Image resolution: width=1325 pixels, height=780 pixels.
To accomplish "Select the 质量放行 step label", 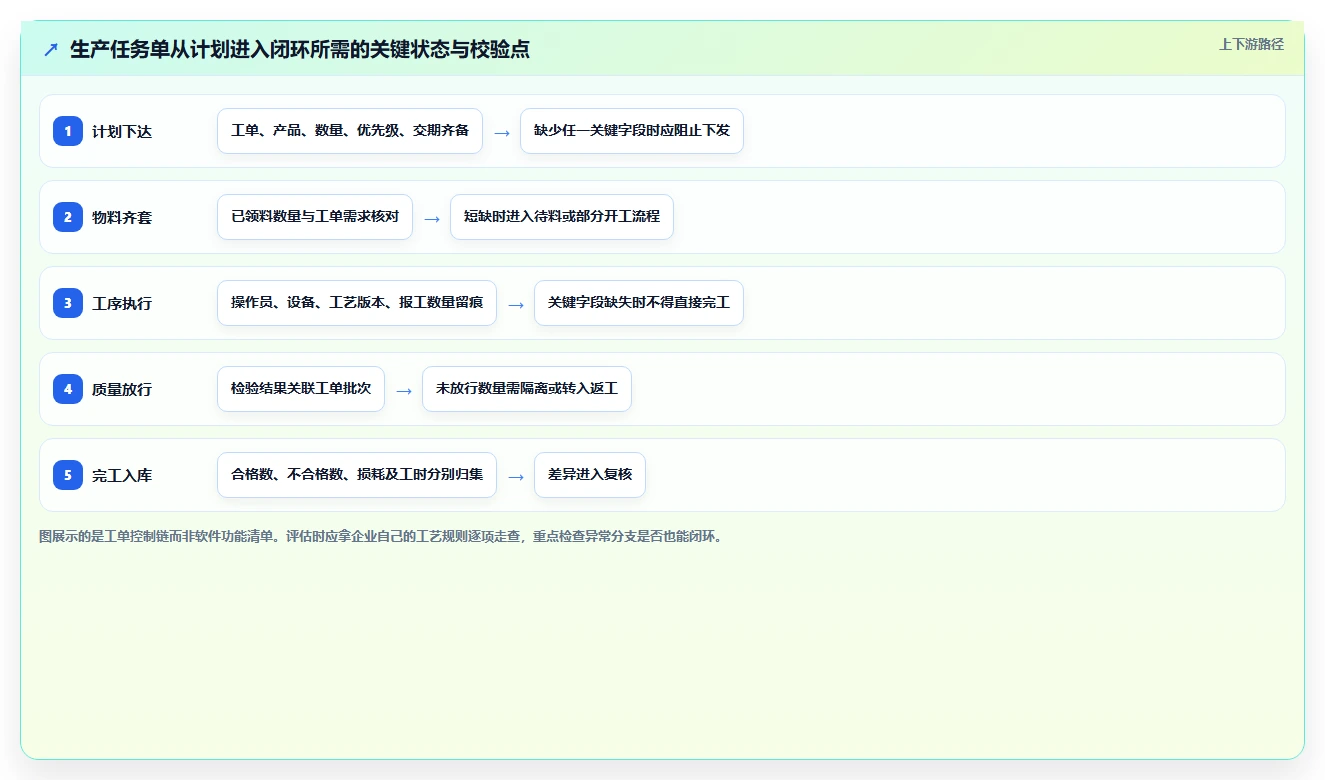I will tap(122, 389).
